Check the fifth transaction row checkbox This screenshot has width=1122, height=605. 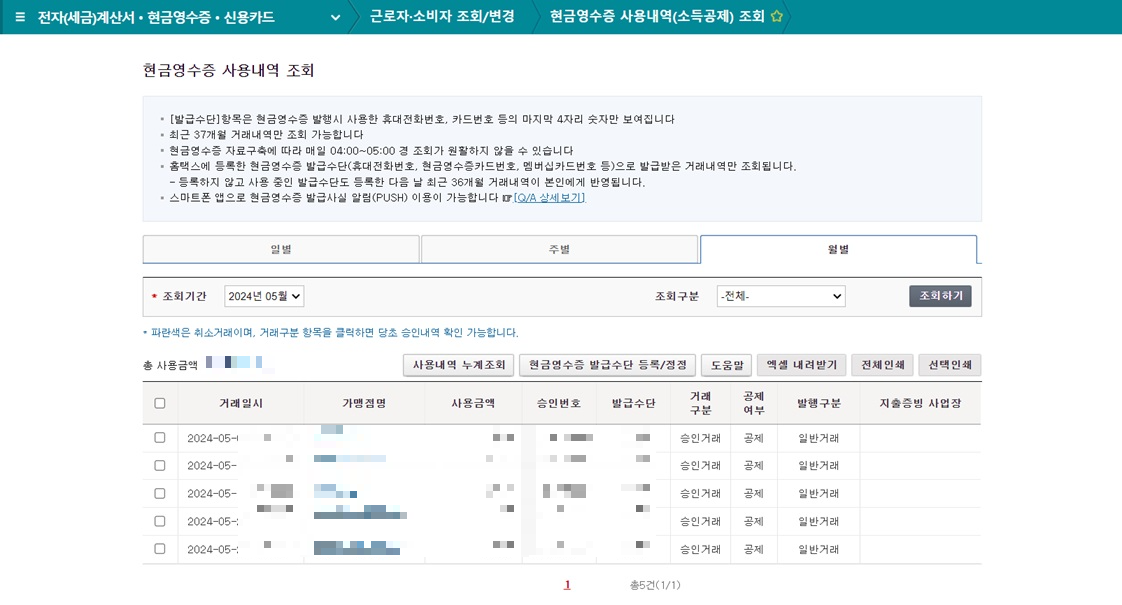click(x=160, y=549)
